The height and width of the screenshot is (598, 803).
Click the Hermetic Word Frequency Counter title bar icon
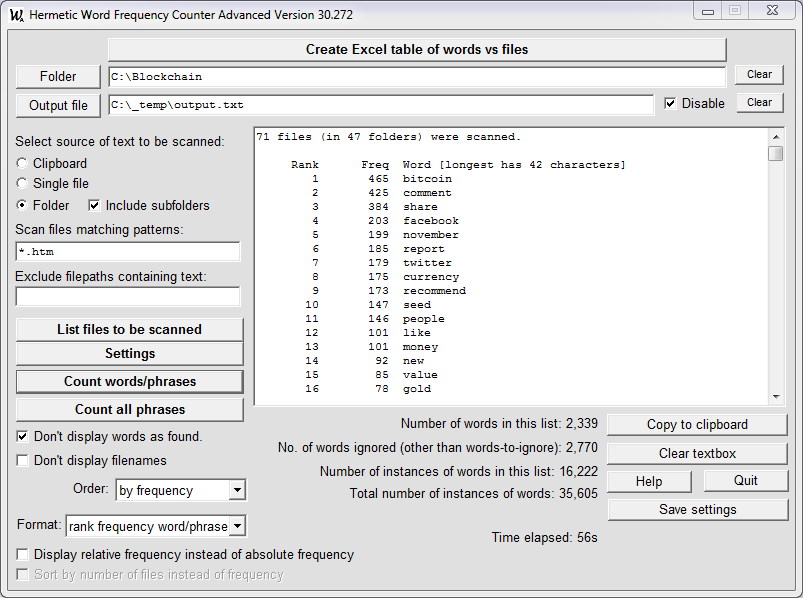(17, 11)
